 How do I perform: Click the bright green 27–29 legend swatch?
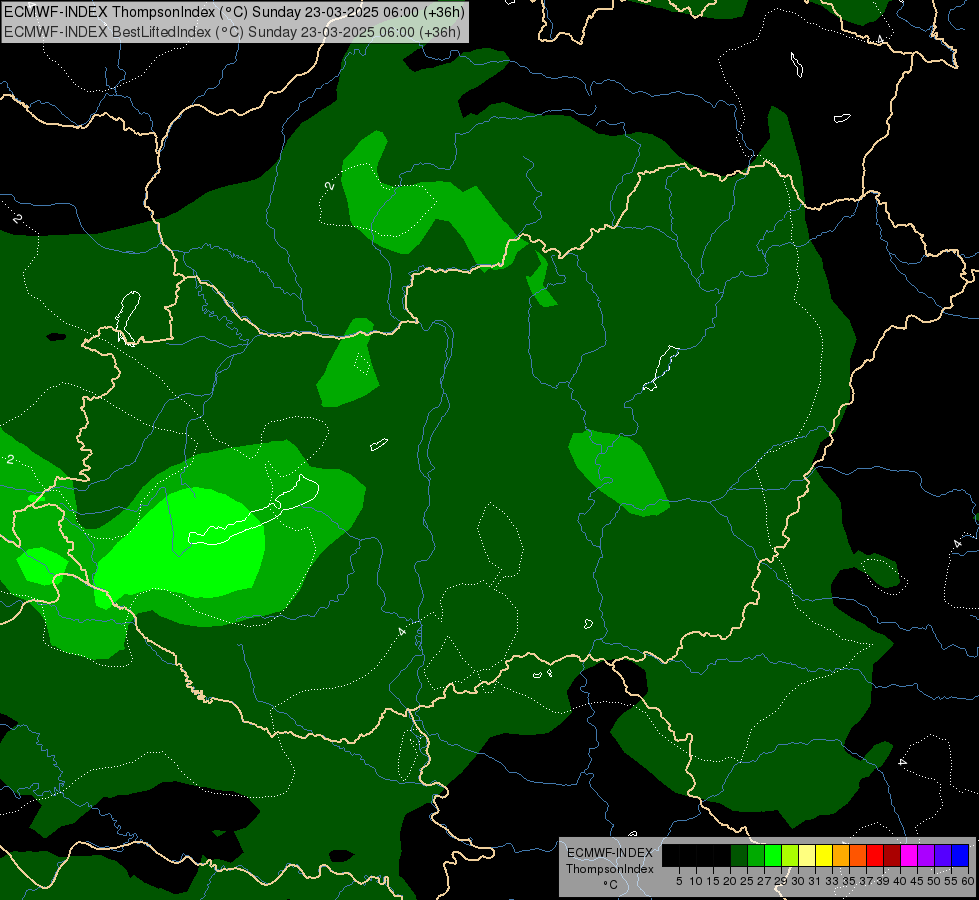[773, 855]
